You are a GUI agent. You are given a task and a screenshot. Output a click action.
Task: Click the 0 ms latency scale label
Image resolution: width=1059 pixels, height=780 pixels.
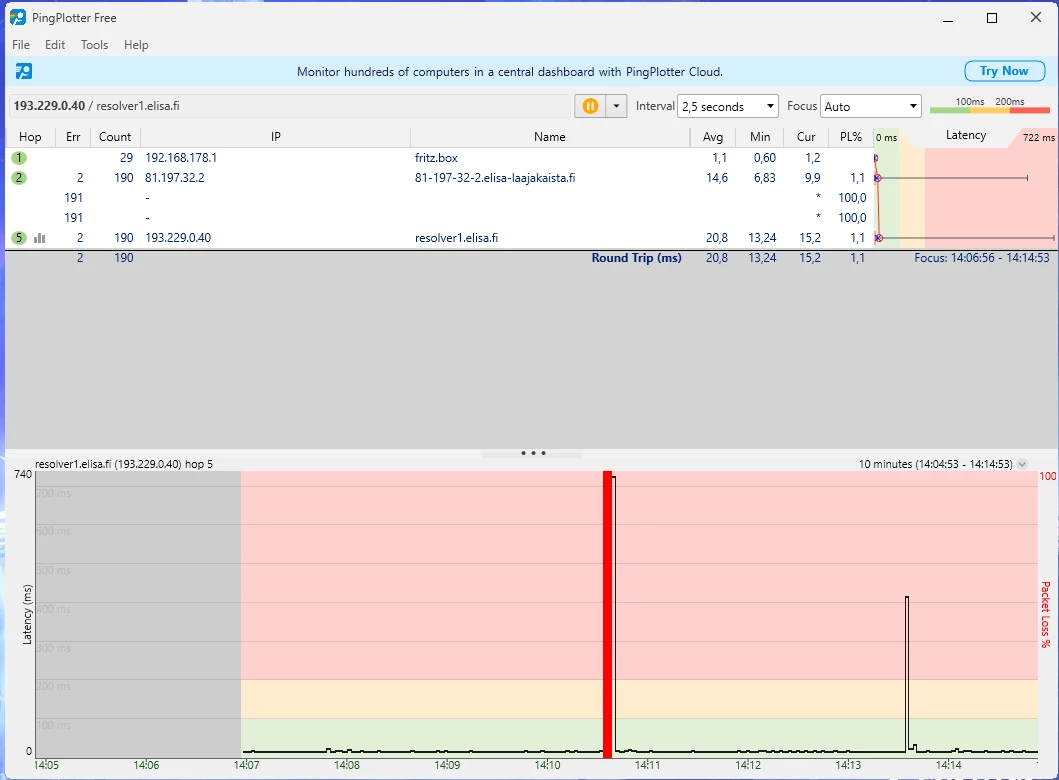(886, 137)
